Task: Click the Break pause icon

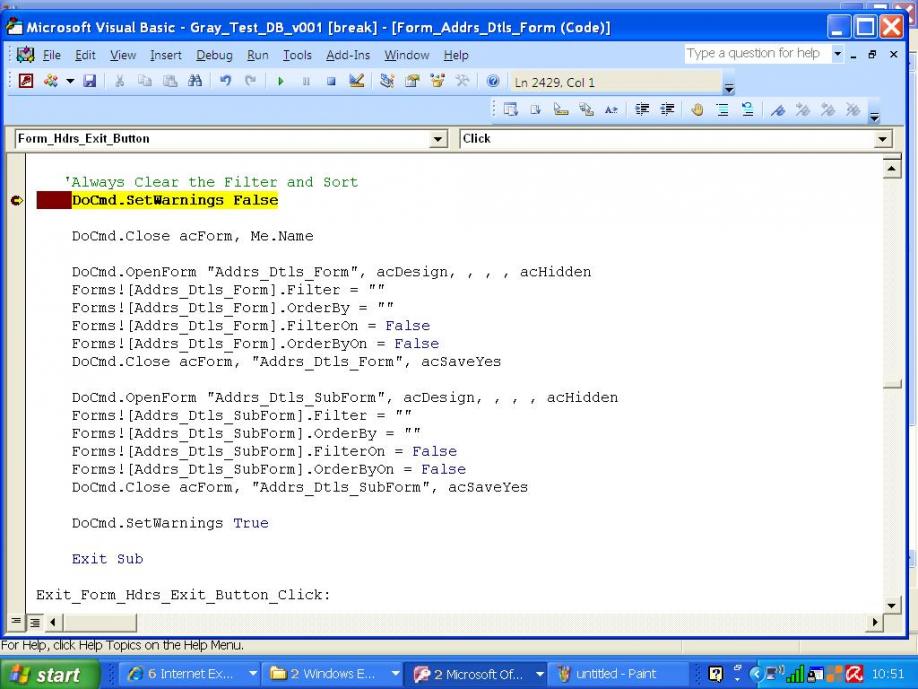Action: (x=306, y=81)
